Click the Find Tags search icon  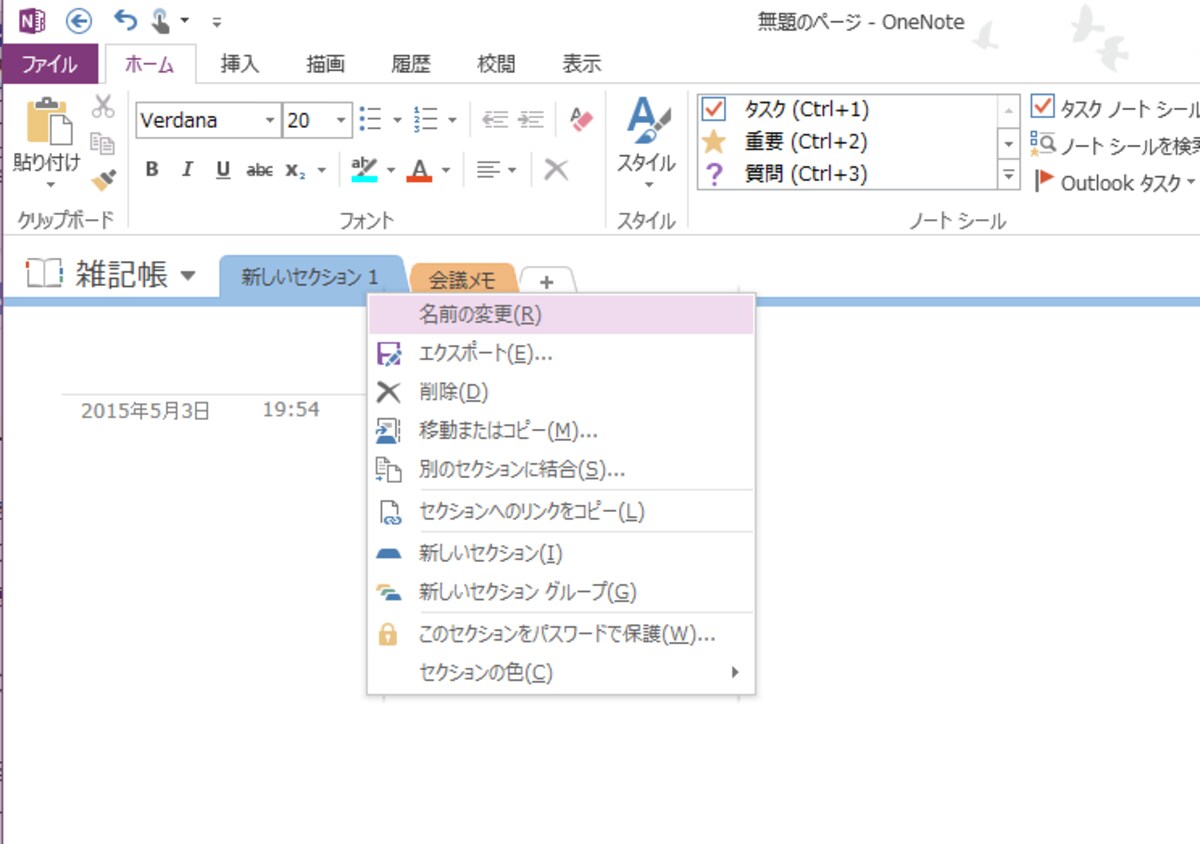(1042, 145)
